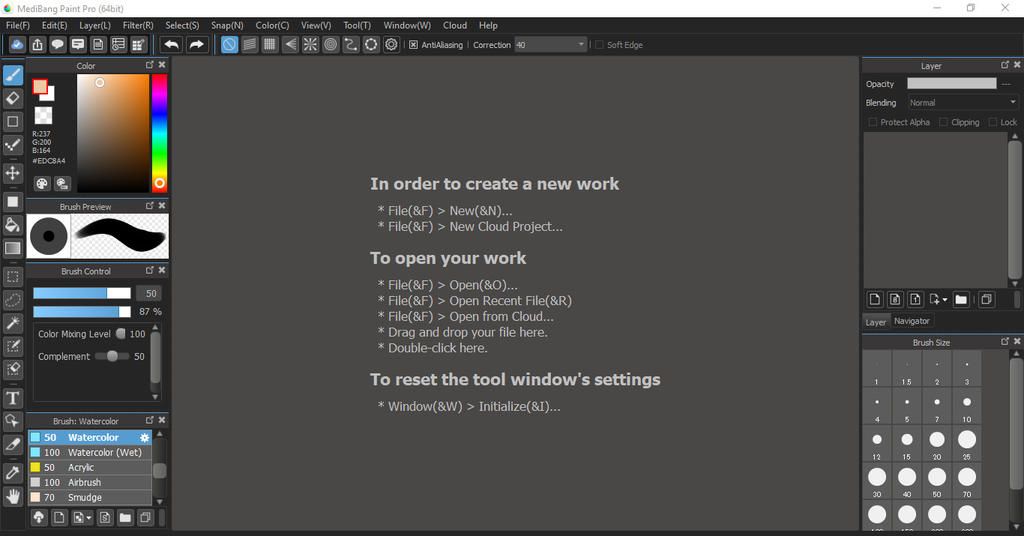This screenshot has height=536, width=1024.
Task: Select the Move tool
Action: pos(12,173)
